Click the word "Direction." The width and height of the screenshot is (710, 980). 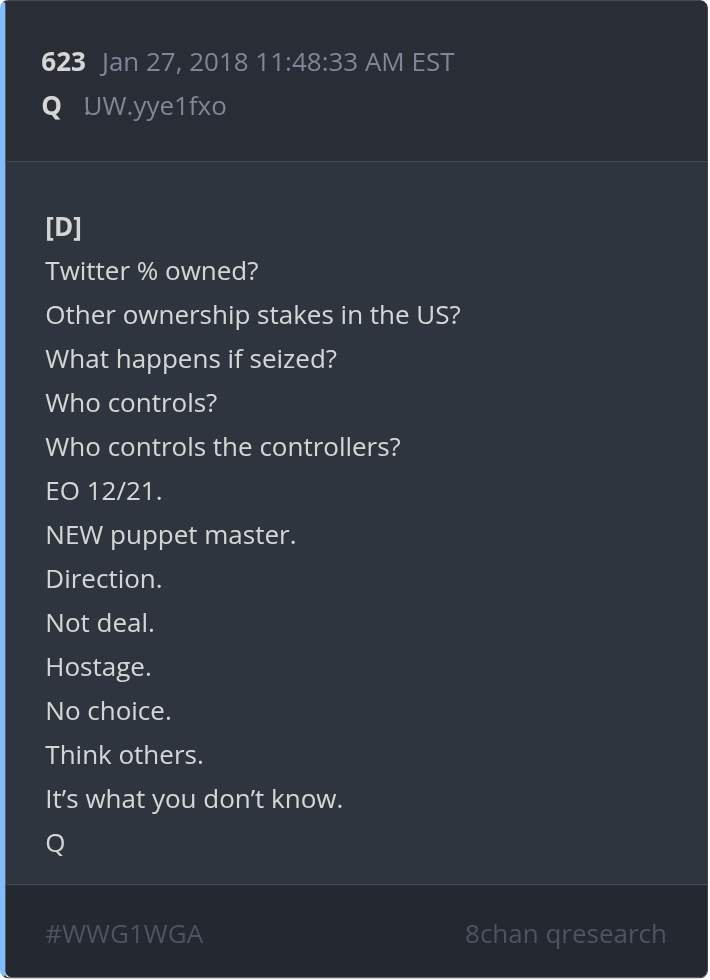(x=104, y=579)
